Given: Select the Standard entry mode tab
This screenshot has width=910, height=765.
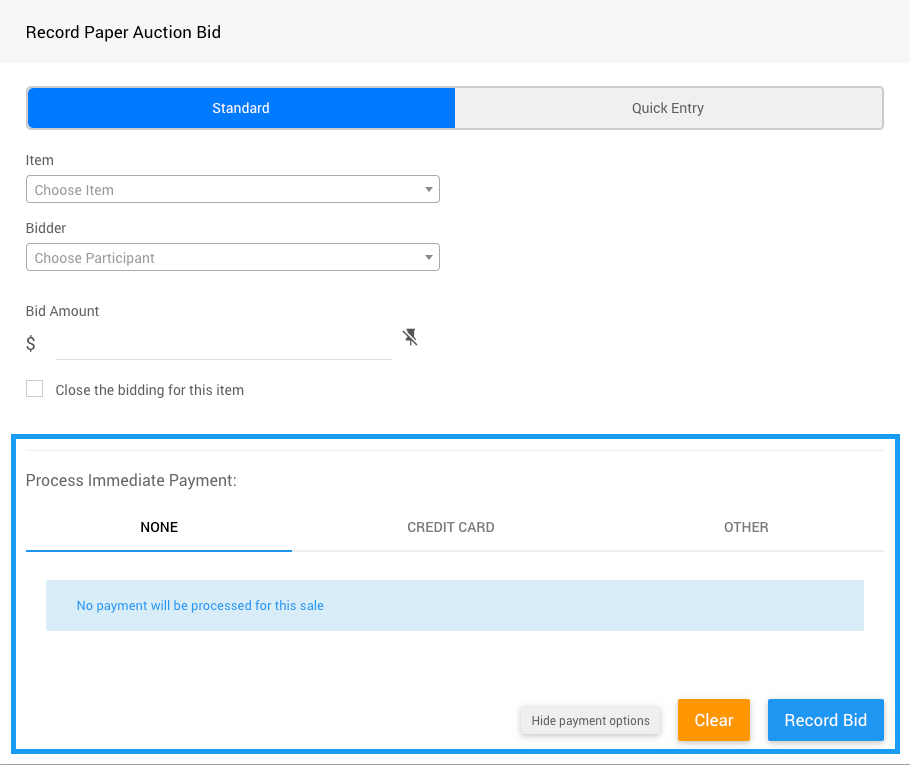Looking at the screenshot, I should pos(241,108).
